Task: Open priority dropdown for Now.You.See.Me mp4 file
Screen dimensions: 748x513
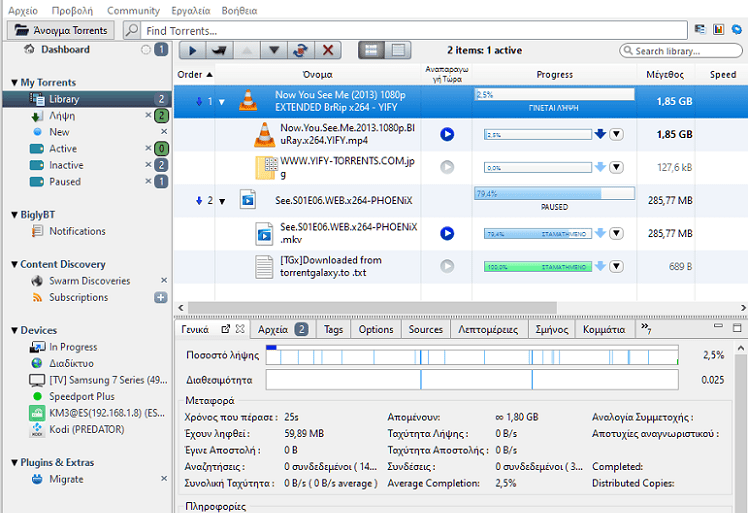Action: click(x=616, y=134)
